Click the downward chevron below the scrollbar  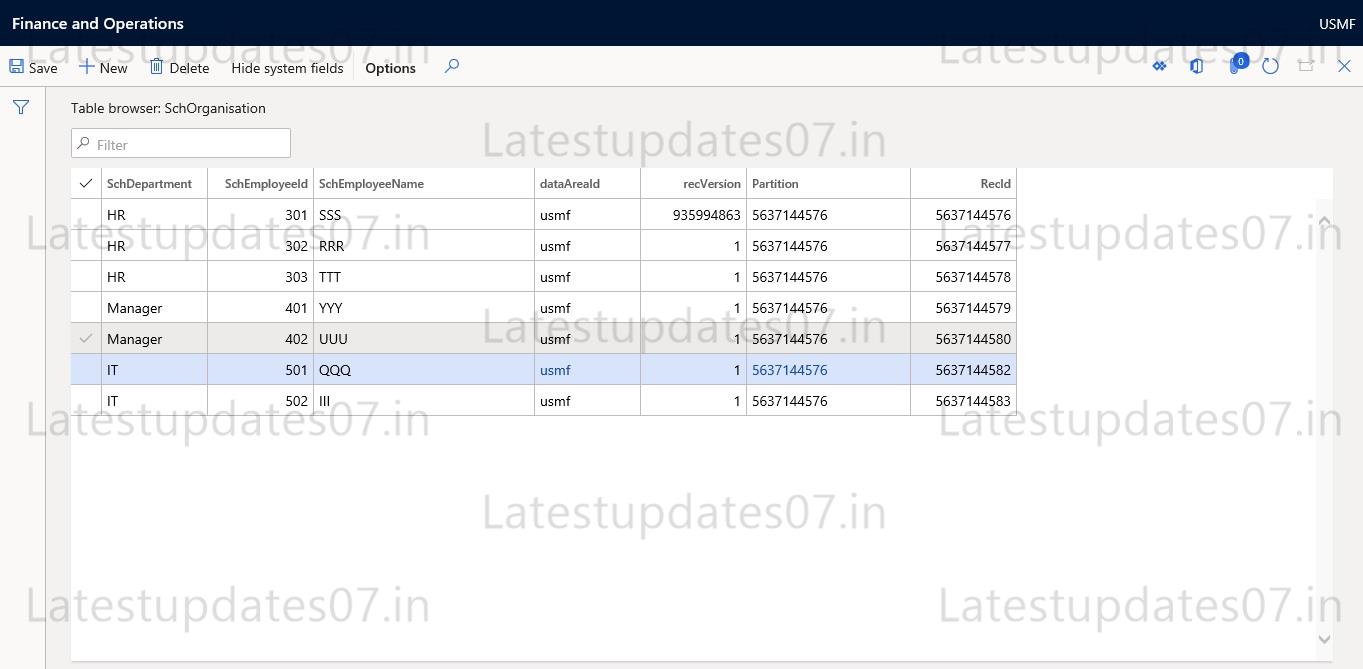pyautogui.click(x=1324, y=650)
